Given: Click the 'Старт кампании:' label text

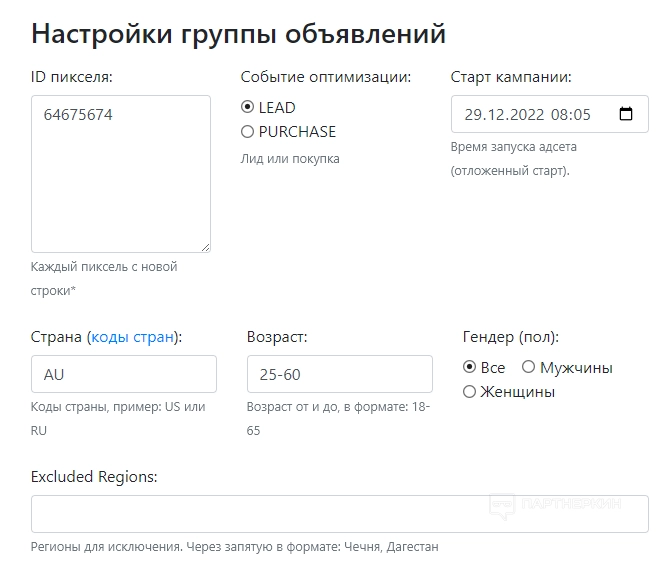Looking at the screenshot, I should coord(511,76).
